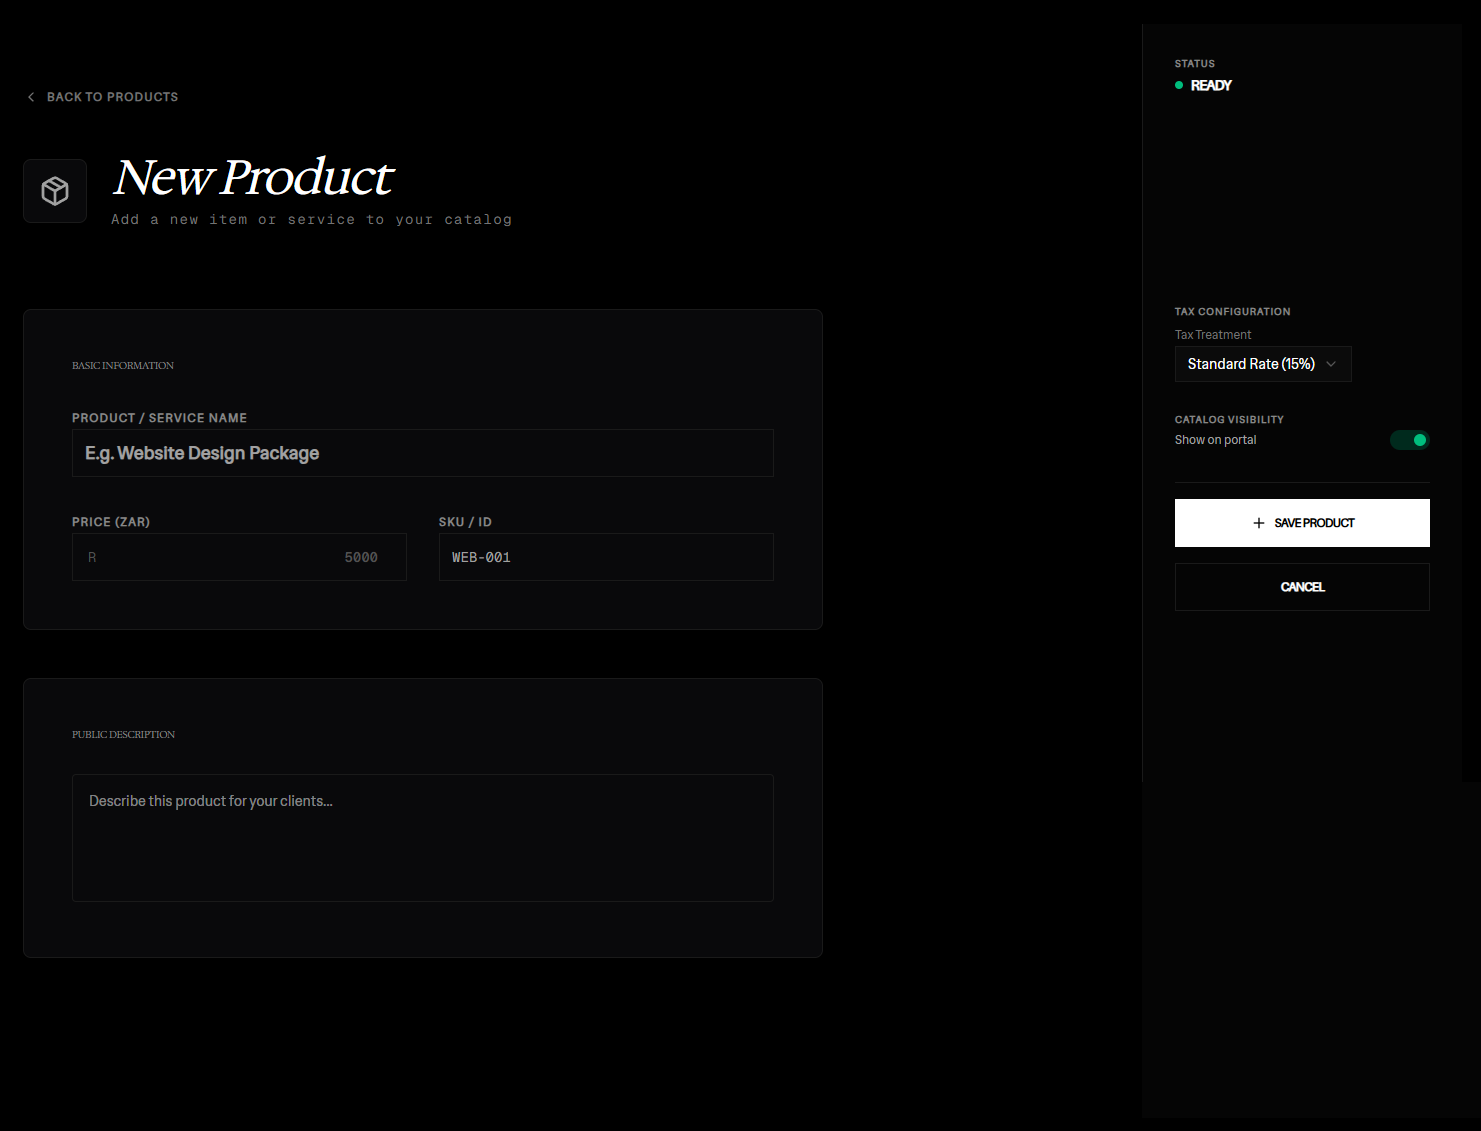Image resolution: width=1481 pixels, height=1131 pixels.
Task: Select the SKU / ID text field
Action: (x=605, y=558)
